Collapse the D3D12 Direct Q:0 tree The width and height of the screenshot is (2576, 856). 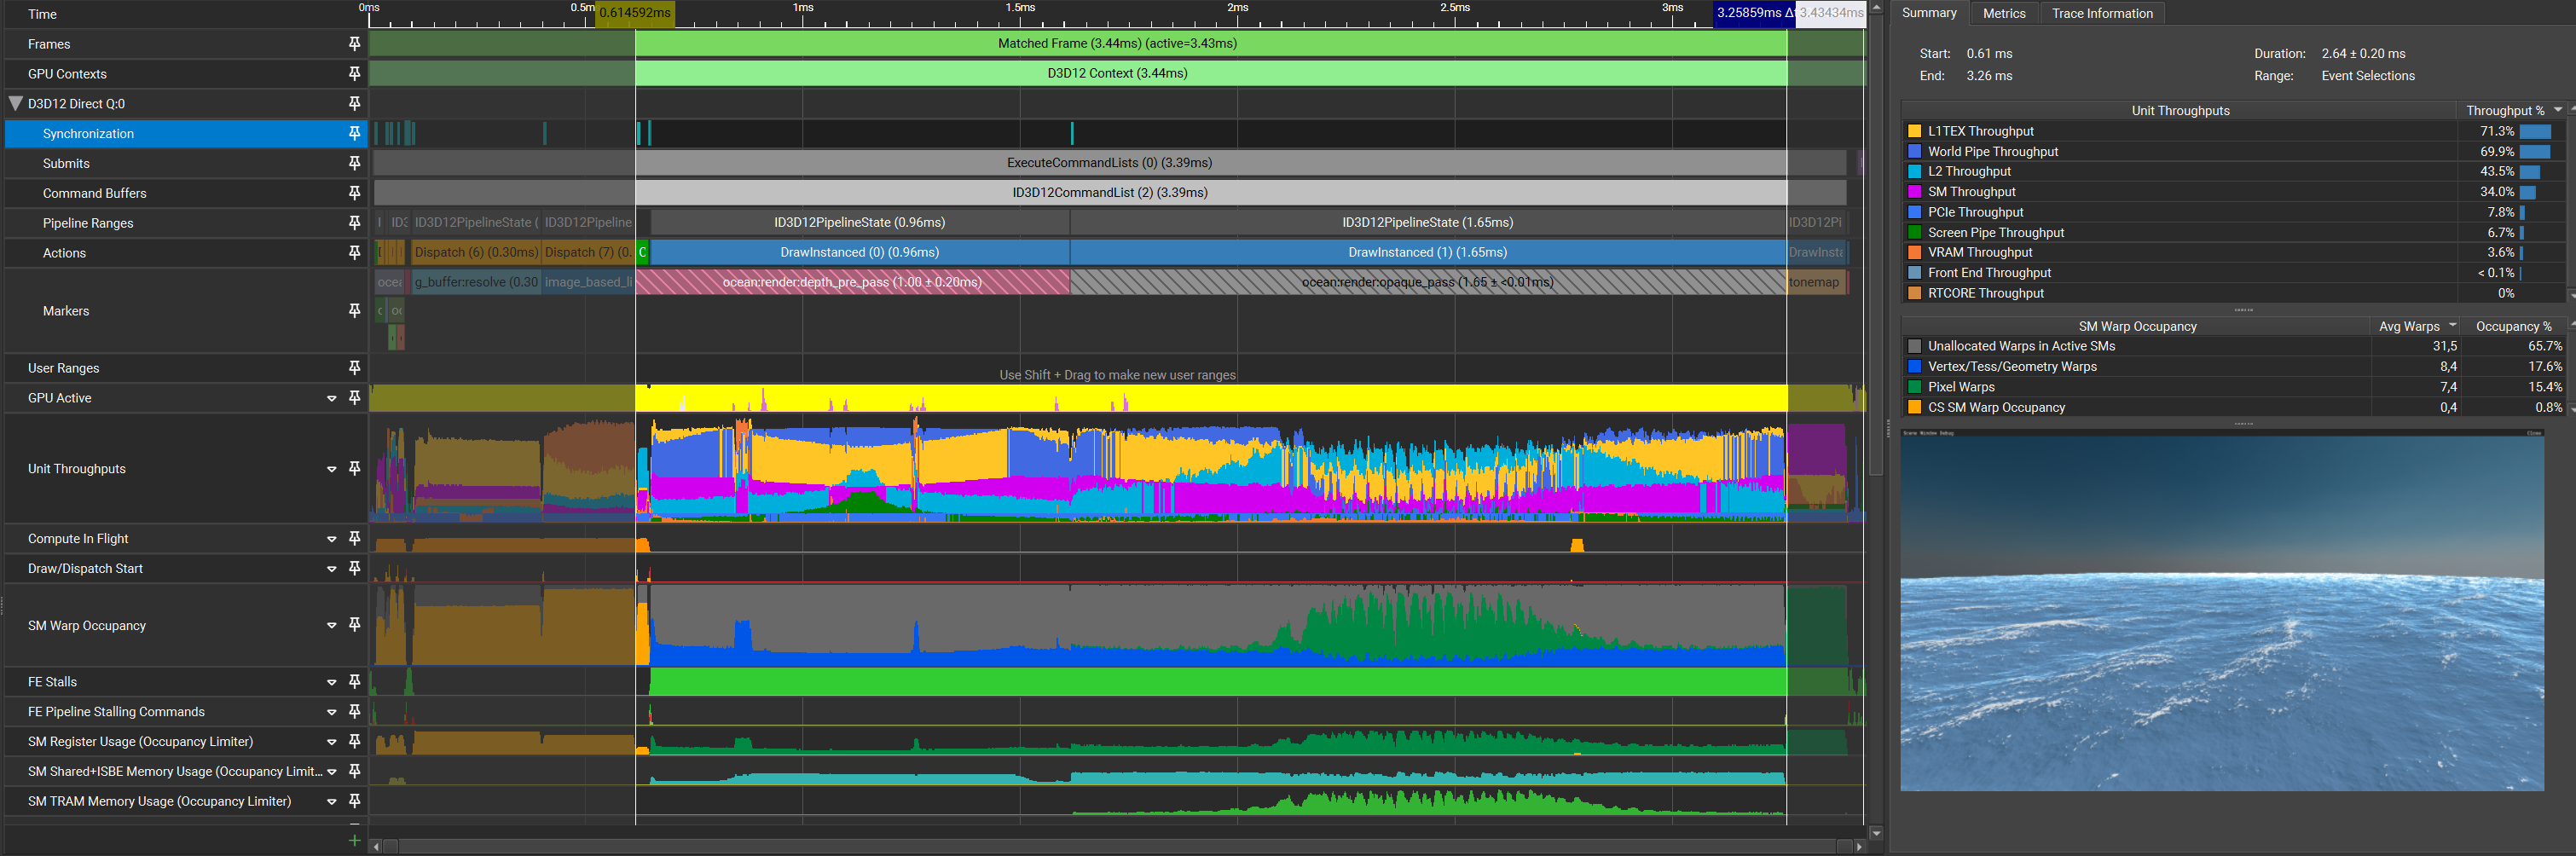pyautogui.click(x=16, y=104)
